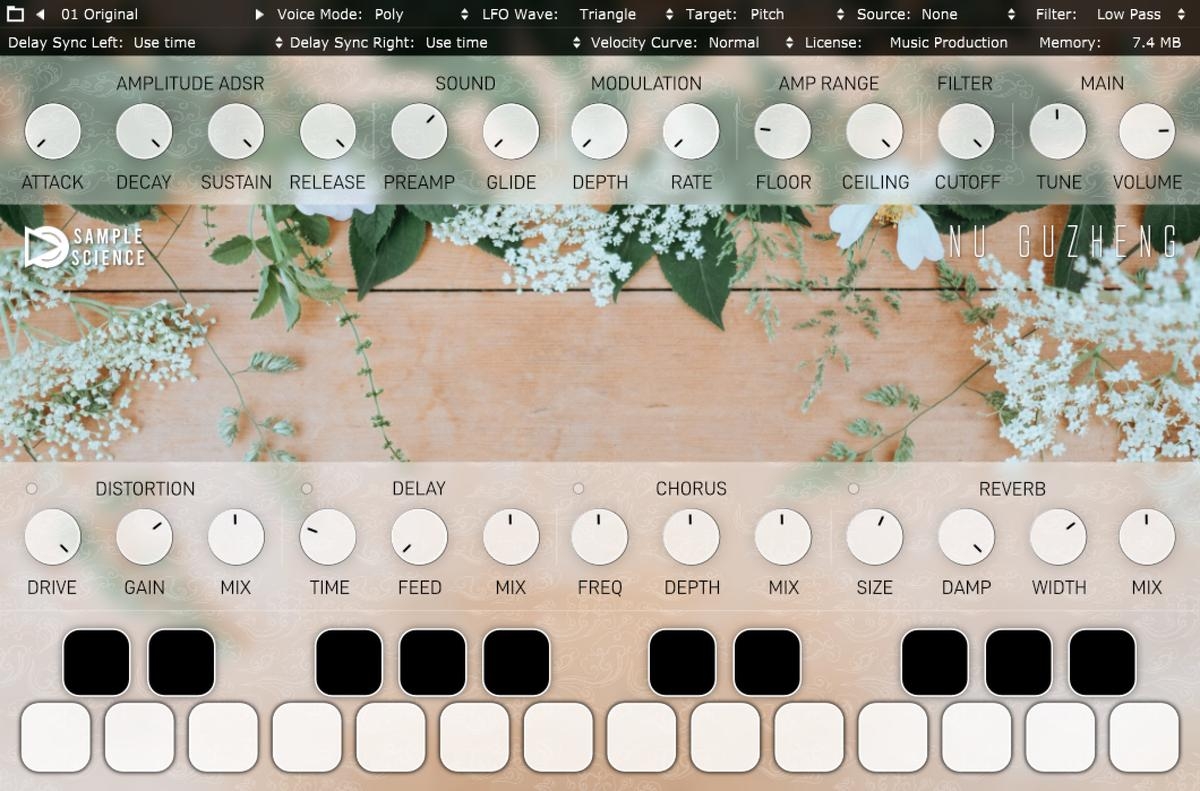Toggle the Delay effect on
Viewport: 1200px width, 791px height.
307,489
